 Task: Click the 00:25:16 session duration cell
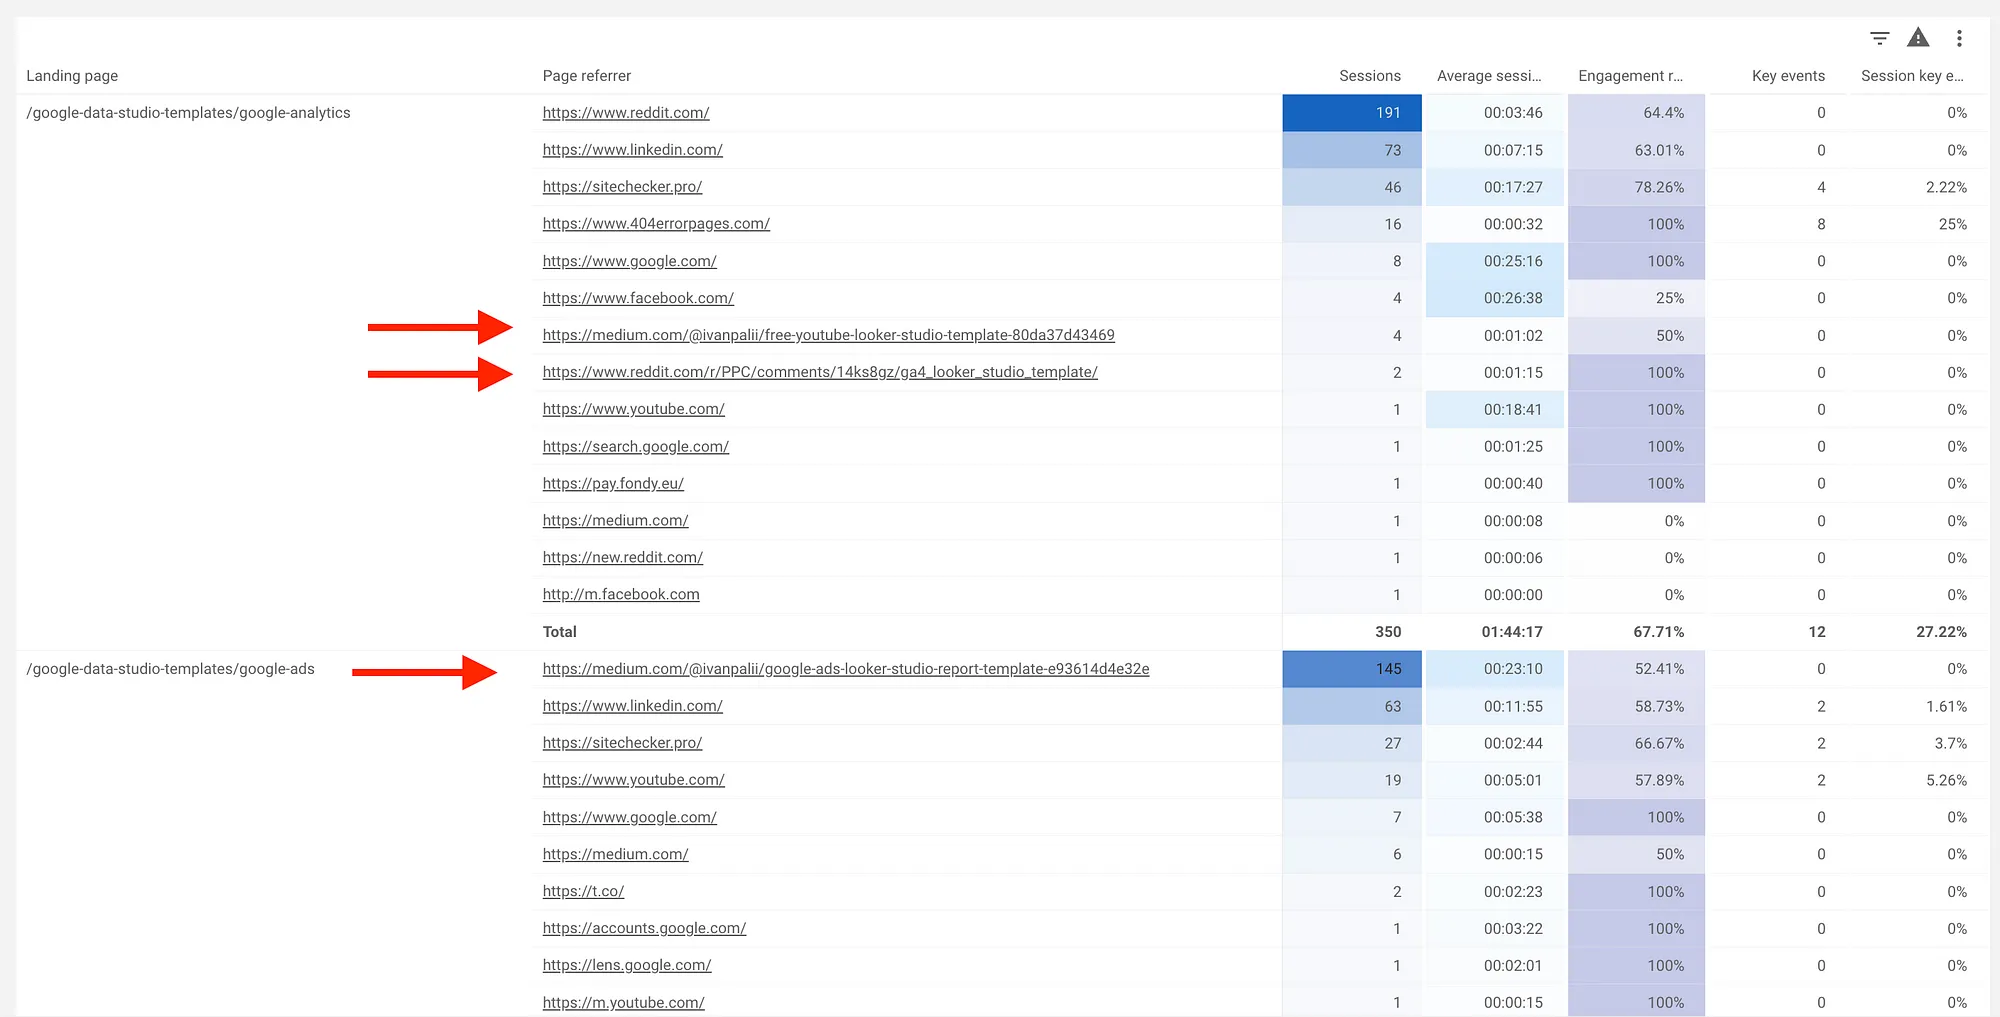click(x=1494, y=261)
